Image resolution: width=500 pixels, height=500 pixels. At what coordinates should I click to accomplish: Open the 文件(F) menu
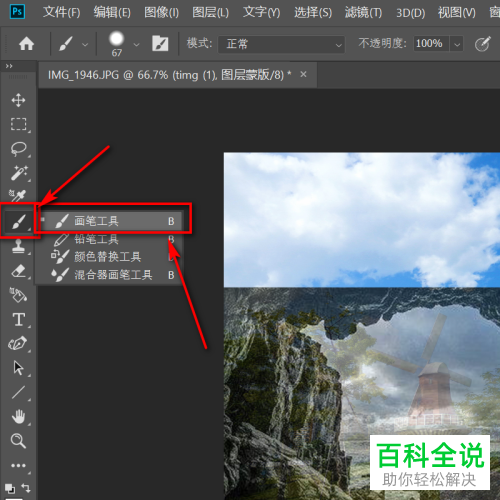(x=62, y=12)
